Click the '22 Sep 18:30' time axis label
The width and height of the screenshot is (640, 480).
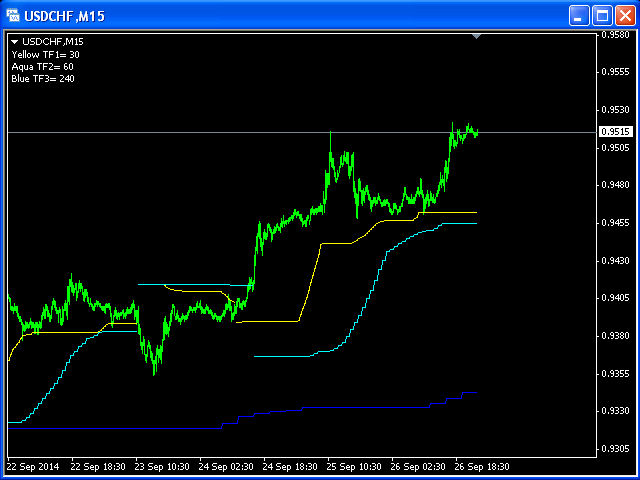pos(98,467)
